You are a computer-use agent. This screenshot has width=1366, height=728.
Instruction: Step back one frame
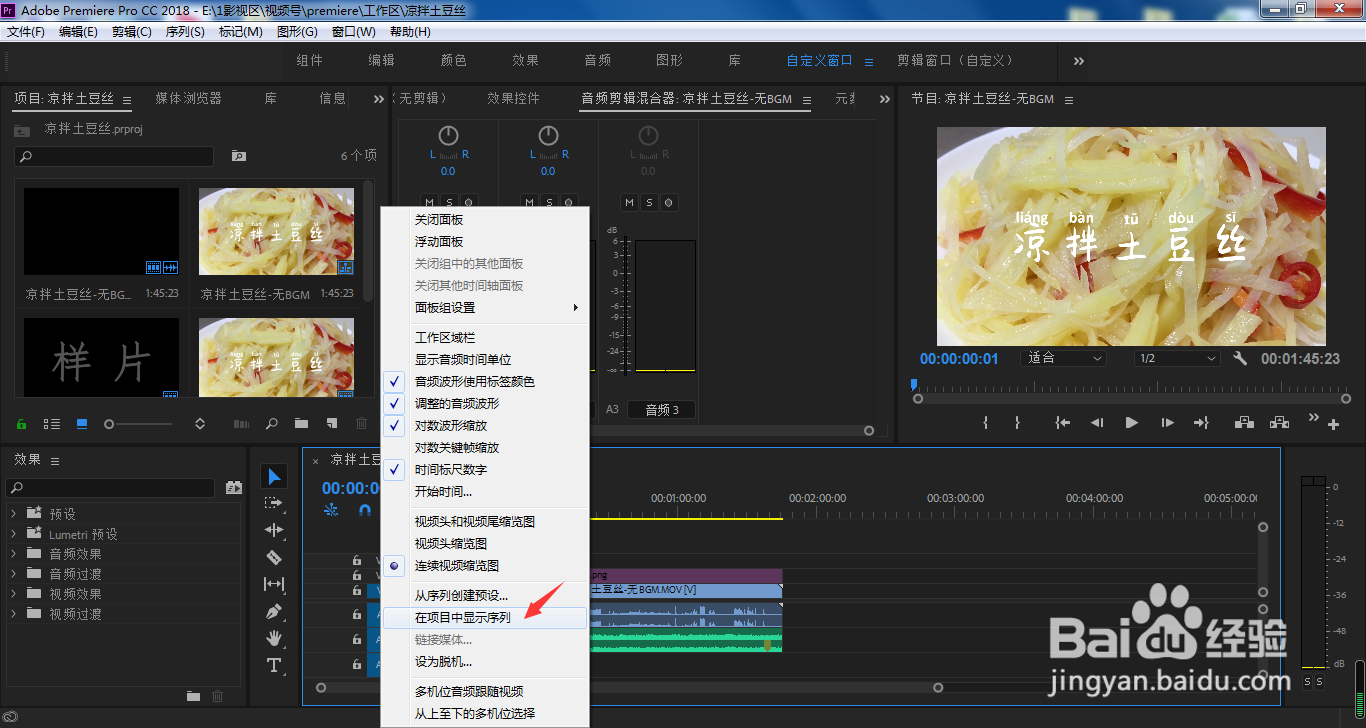pos(1097,423)
